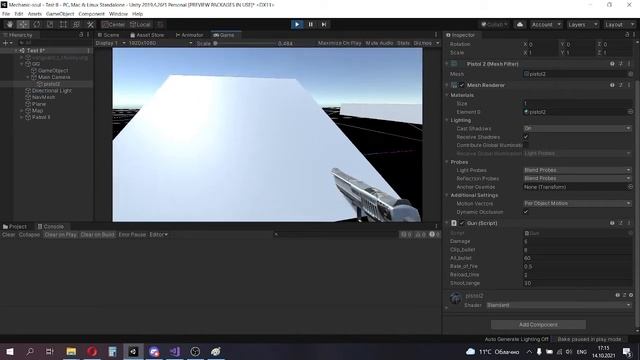Open the 1920x1080 resolution dropdown
640x360 pixels.
tap(160, 43)
